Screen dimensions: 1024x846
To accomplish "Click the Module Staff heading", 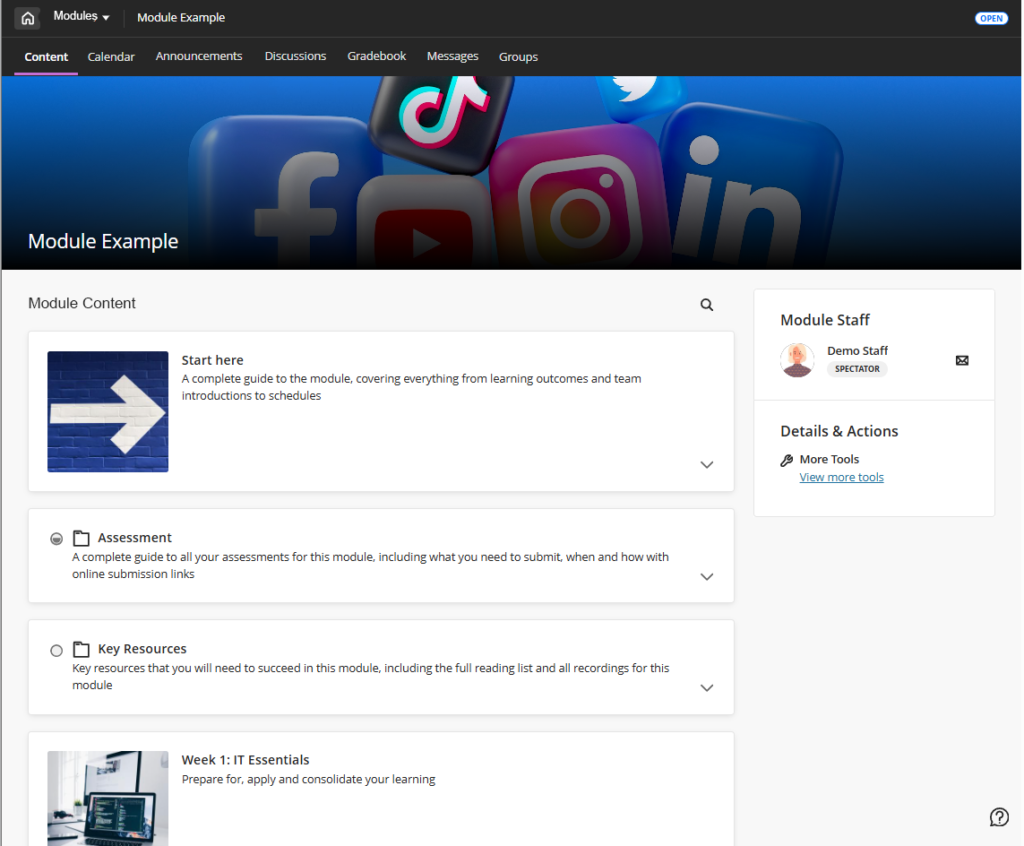I will pos(825,320).
